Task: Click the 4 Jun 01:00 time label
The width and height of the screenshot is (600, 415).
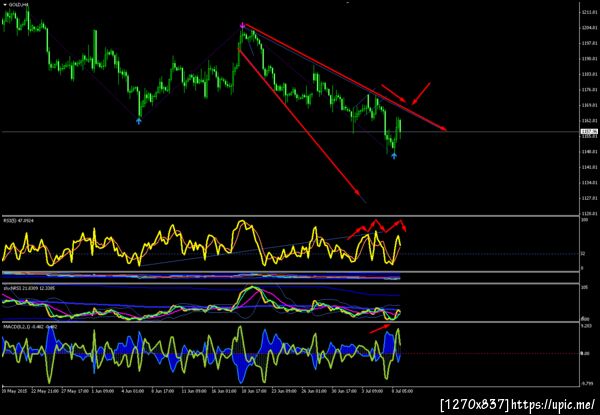Action: (x=133, y=391)
